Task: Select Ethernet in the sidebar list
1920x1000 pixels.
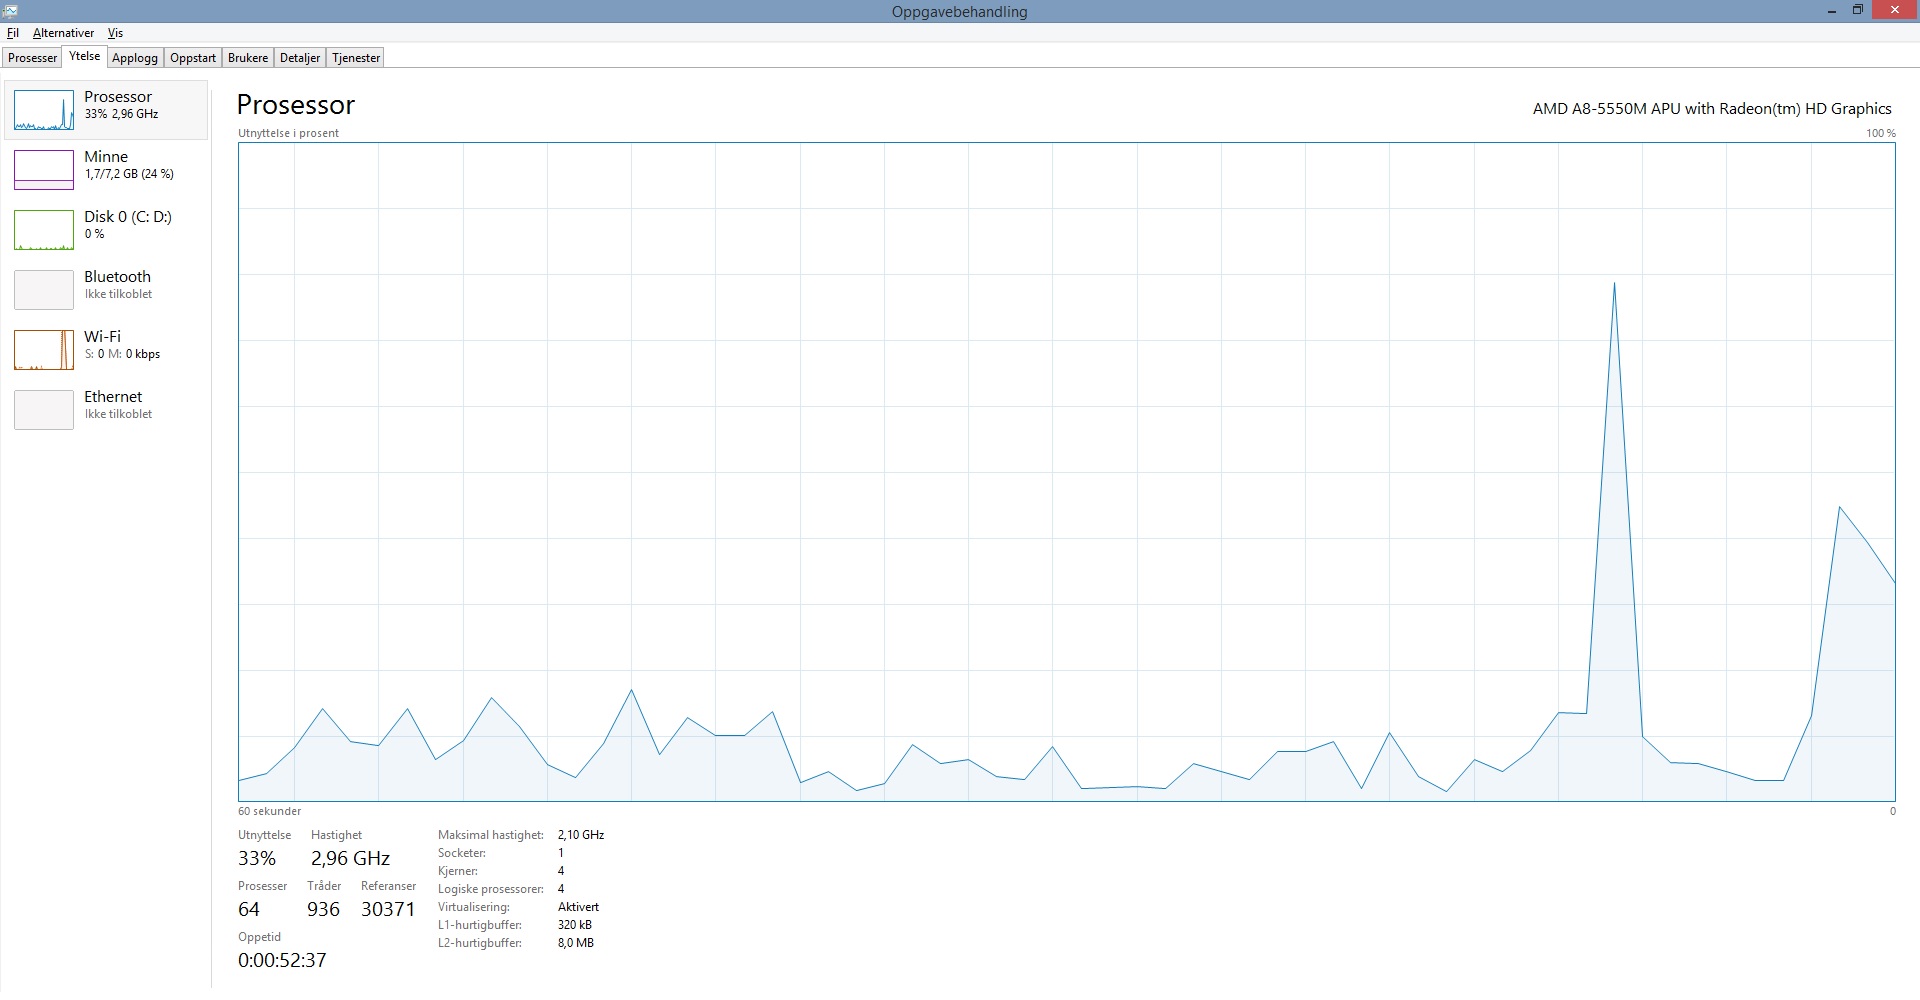Action: click(106, 410)
